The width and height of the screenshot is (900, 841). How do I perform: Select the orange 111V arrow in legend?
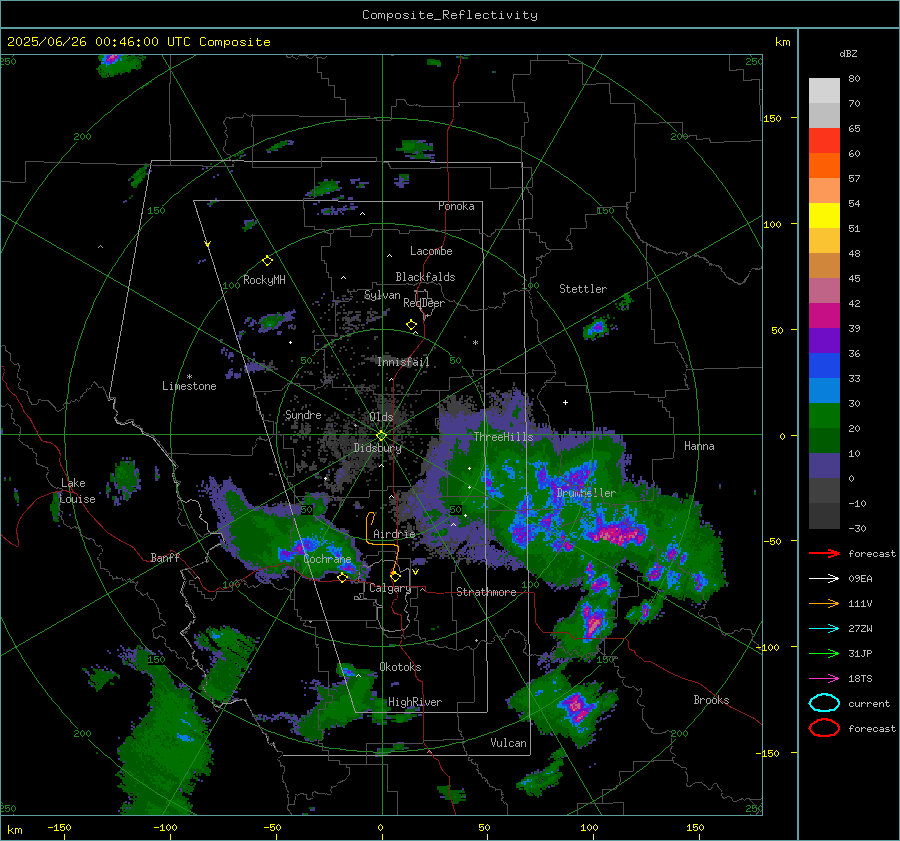[824, 603]
